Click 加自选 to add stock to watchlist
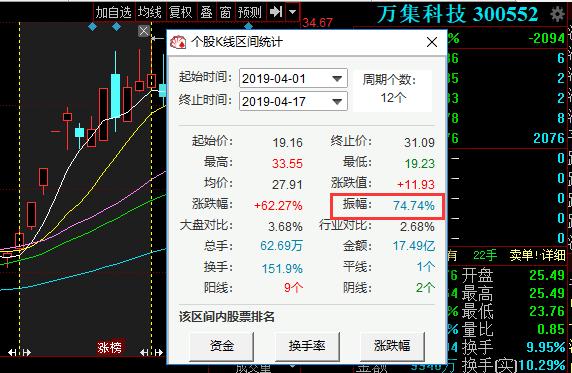 coord(113,12)
